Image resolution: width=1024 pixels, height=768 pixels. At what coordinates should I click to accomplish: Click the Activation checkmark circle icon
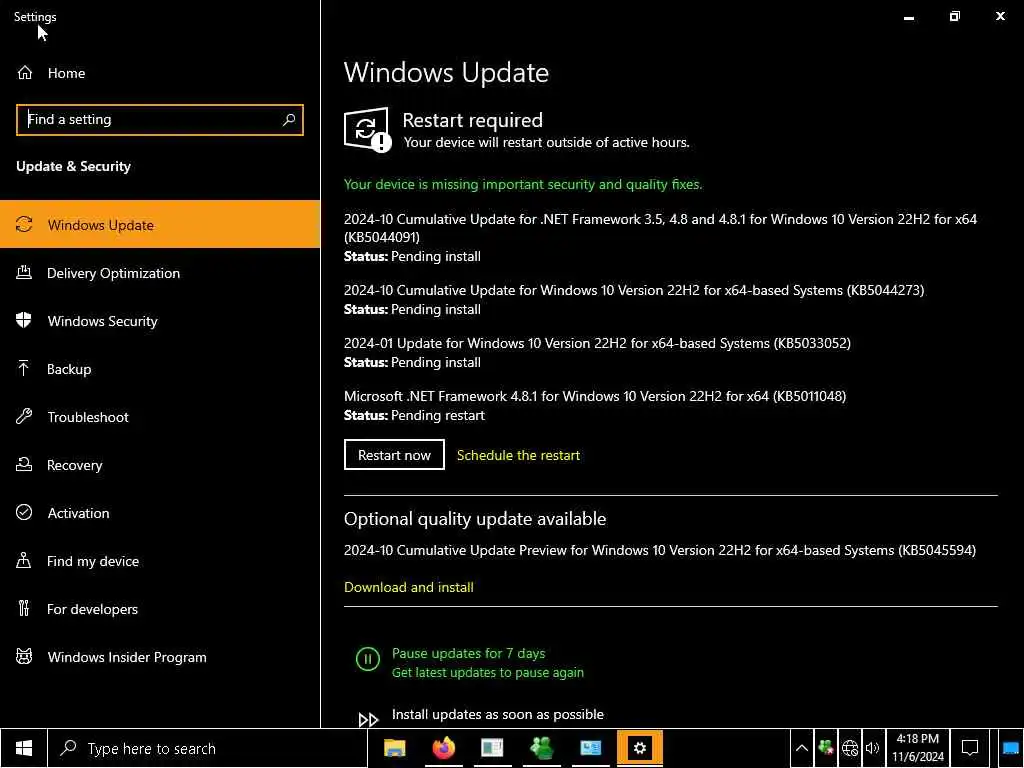[24, 513]
